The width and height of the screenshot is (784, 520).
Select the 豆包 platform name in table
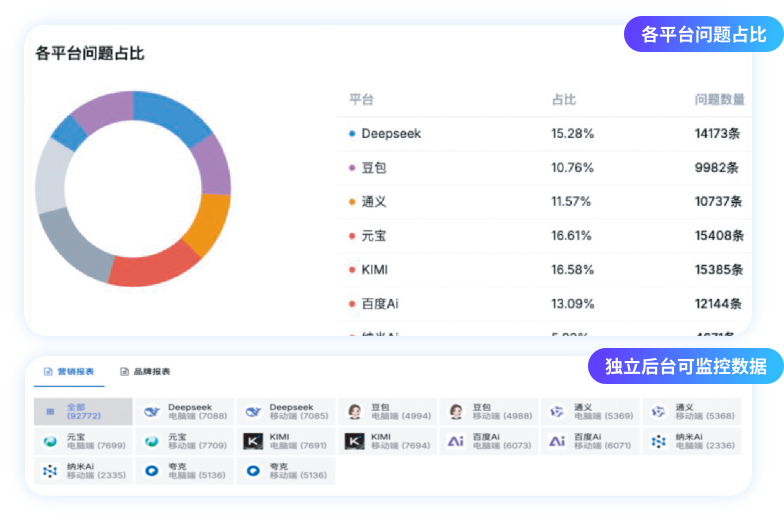pos(374,168)
